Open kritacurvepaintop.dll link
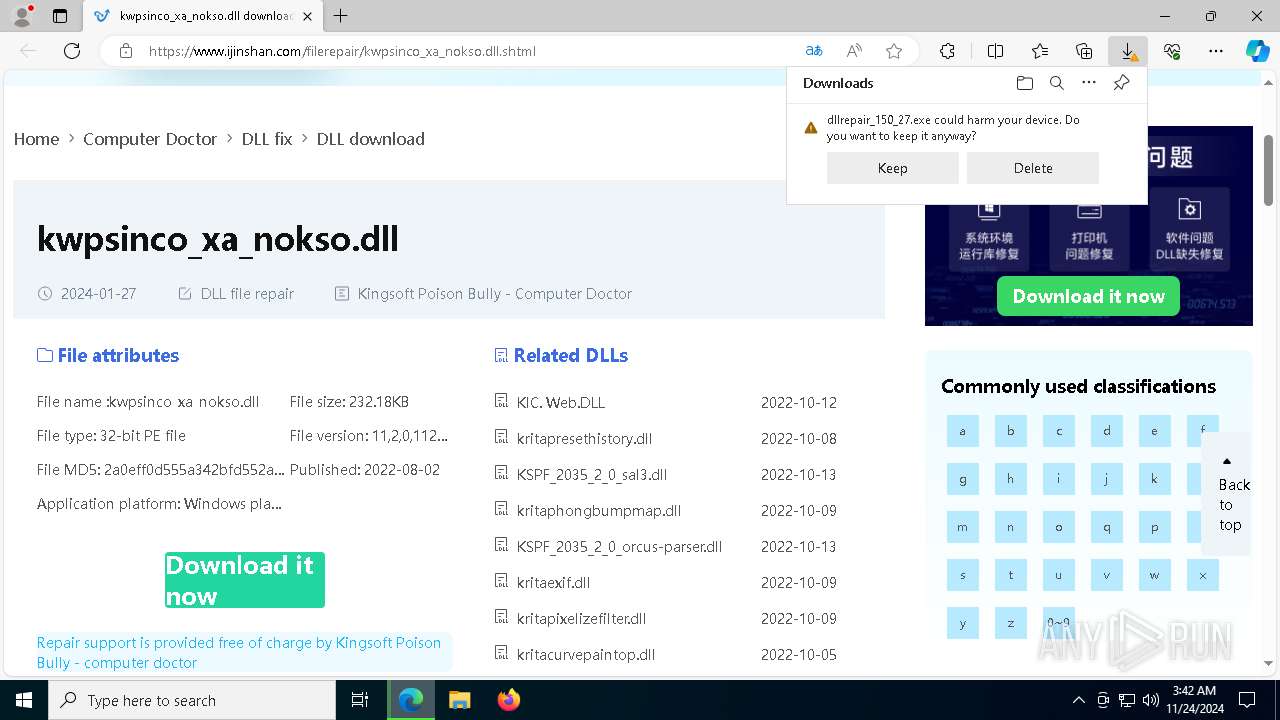 point(586,654)
